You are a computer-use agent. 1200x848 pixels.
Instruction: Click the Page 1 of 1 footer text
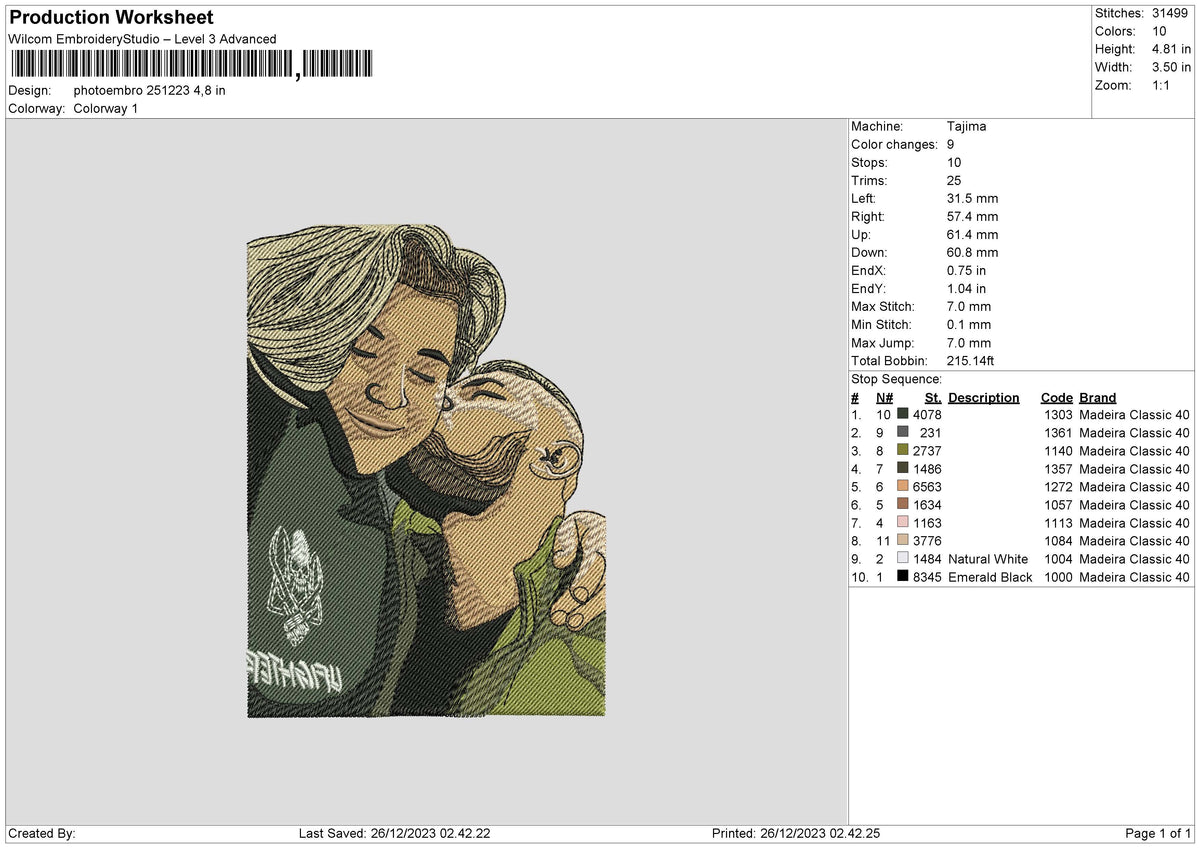click(x=1158, y=834)
